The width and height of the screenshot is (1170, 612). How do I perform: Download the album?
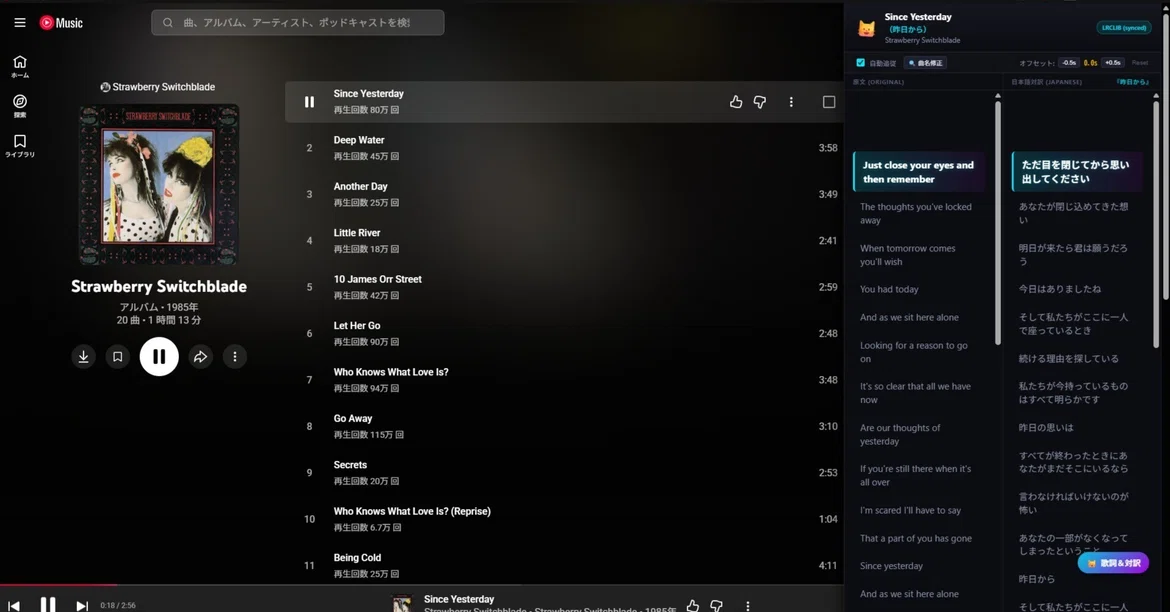(84, 357)
